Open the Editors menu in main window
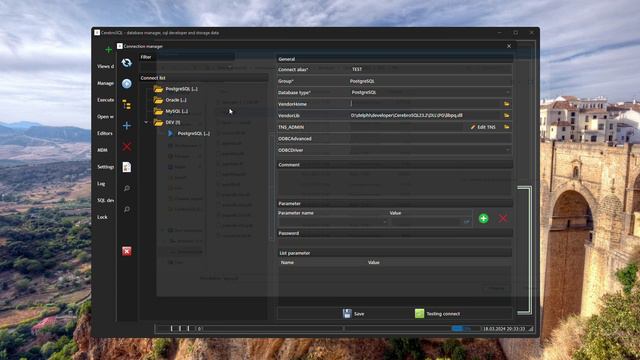The height and width of the screenshot is (360, 640). coord(105,133)
